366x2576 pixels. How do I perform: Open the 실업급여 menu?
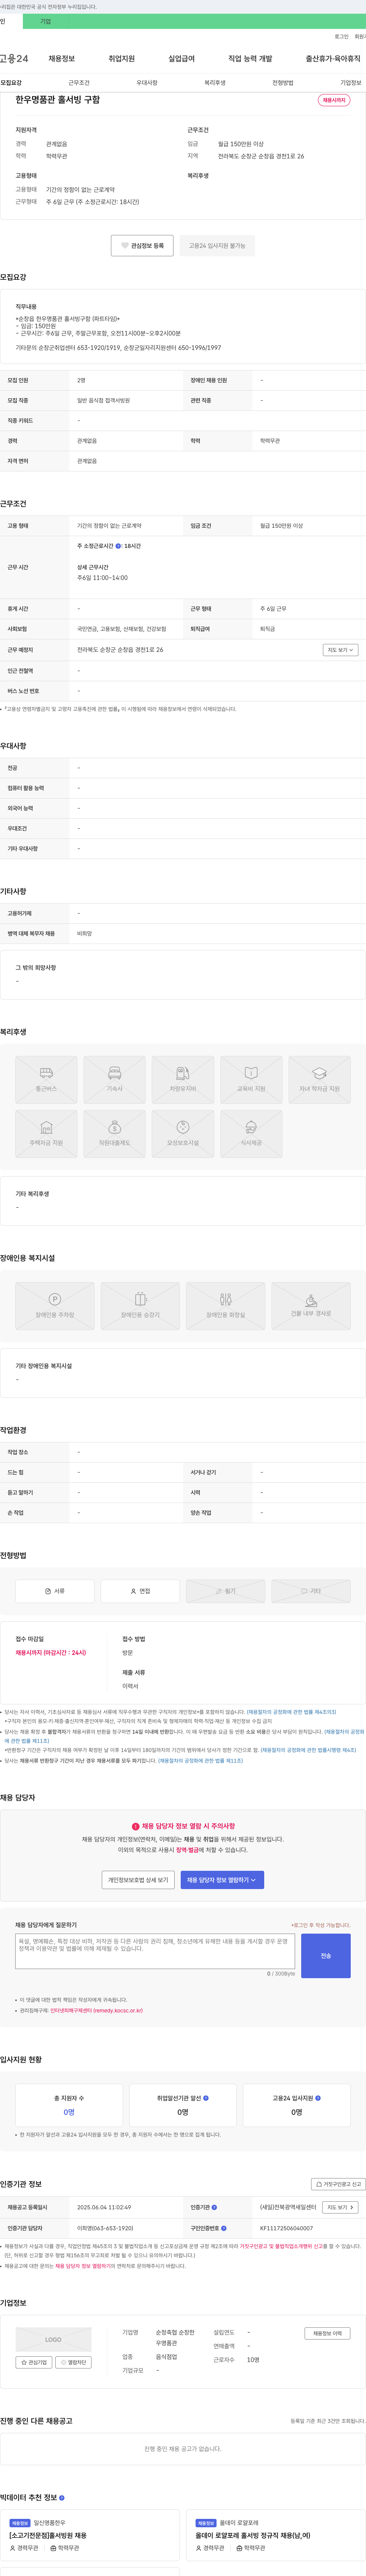click(x=181, y=59)
